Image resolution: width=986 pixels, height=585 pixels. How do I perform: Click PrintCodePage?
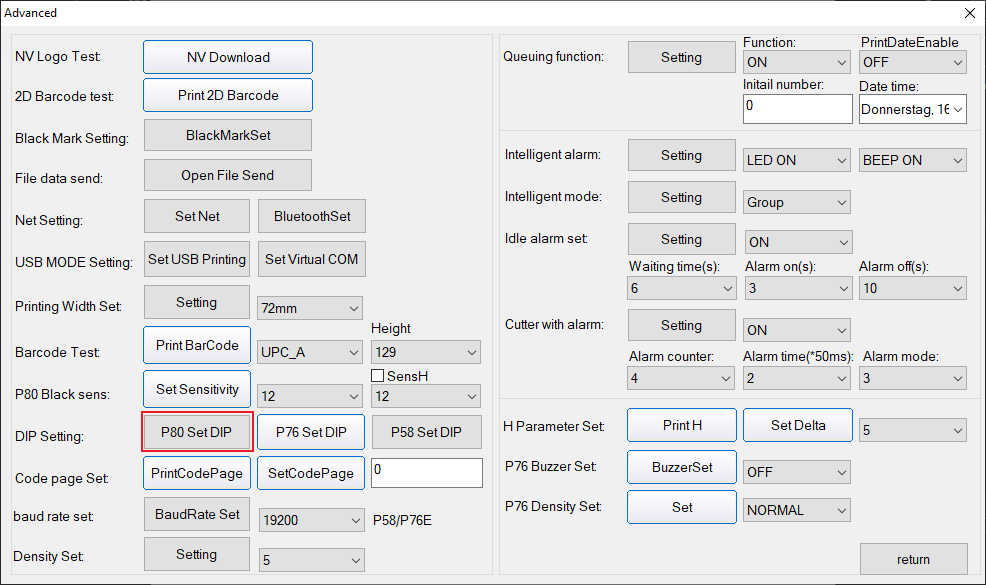pyautogui.click(x=196, y=472)
